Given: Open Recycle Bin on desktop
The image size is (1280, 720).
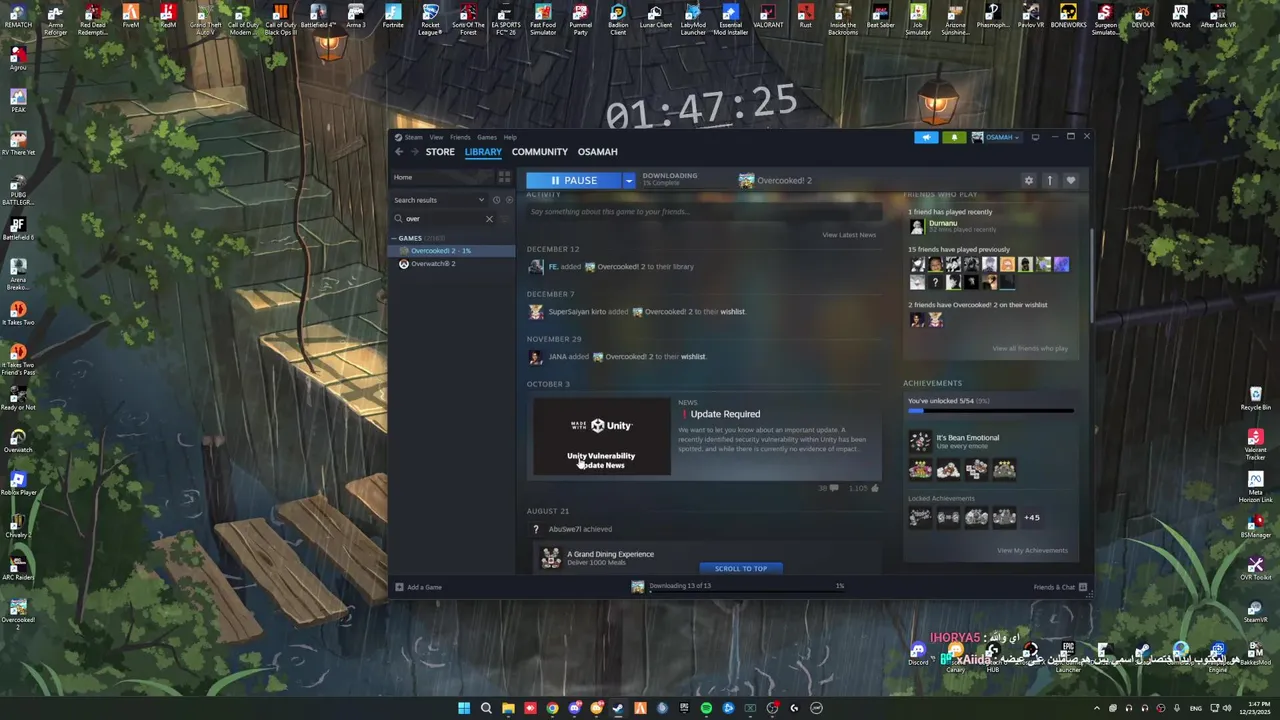Looking at the screenshot, I should tap(1255, 398).
